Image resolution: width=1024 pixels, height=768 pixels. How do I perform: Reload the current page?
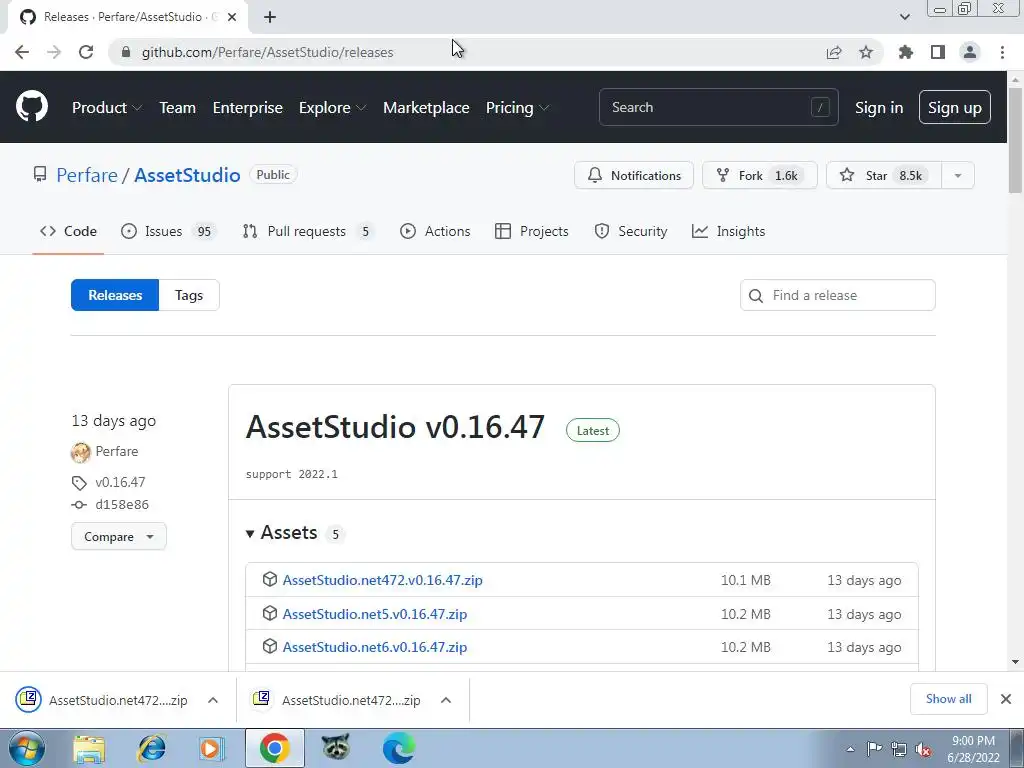click(86, 52)
